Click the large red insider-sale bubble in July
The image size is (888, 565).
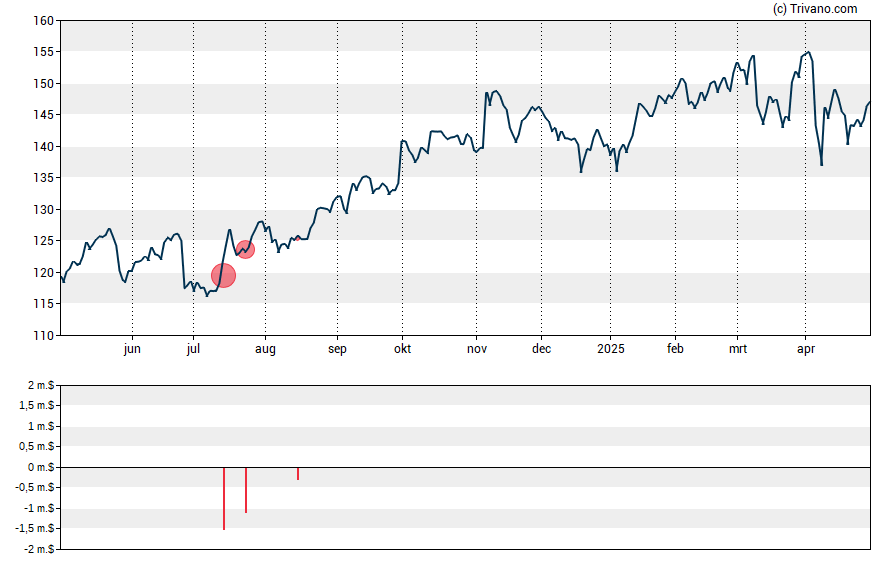(x=224, y=276)
